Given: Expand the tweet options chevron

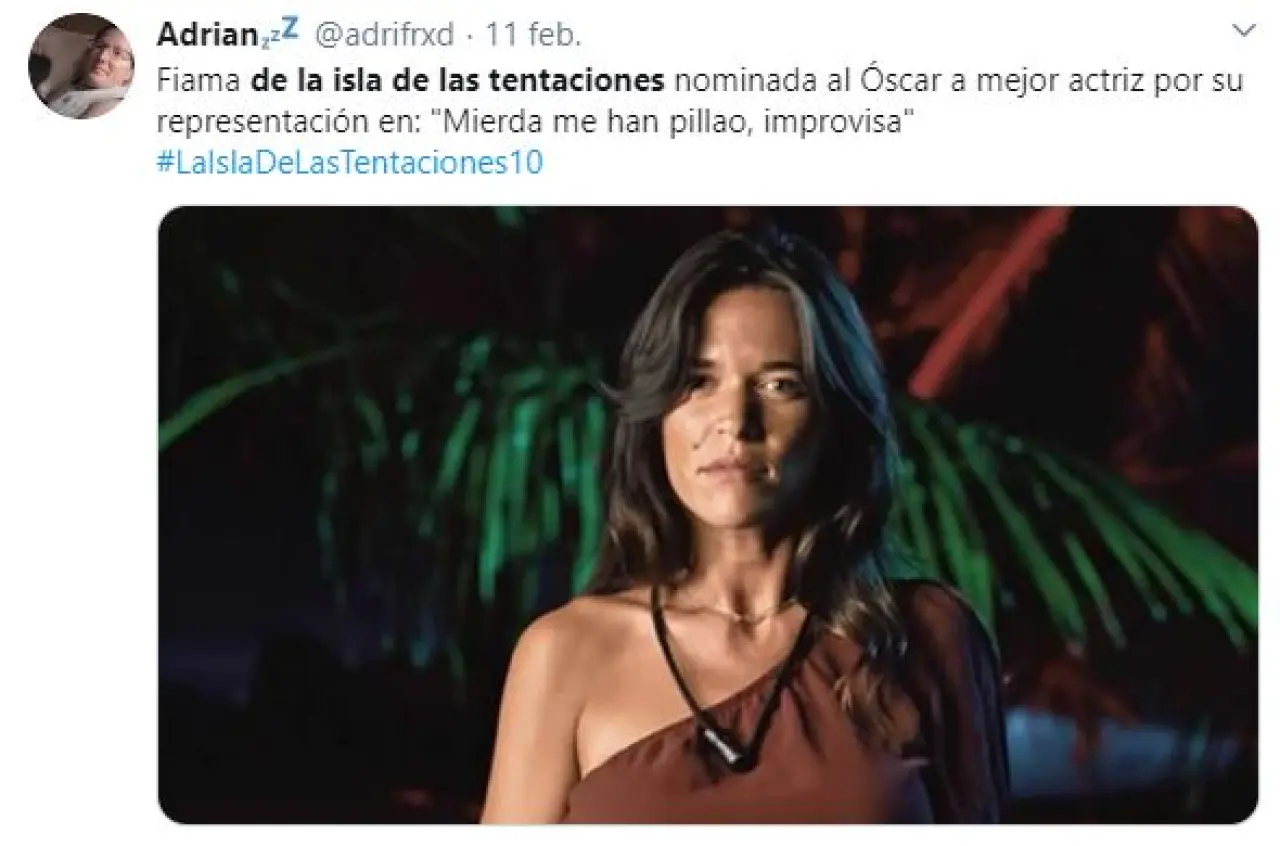Looking at the screenshot, I should coord(1242,31).
